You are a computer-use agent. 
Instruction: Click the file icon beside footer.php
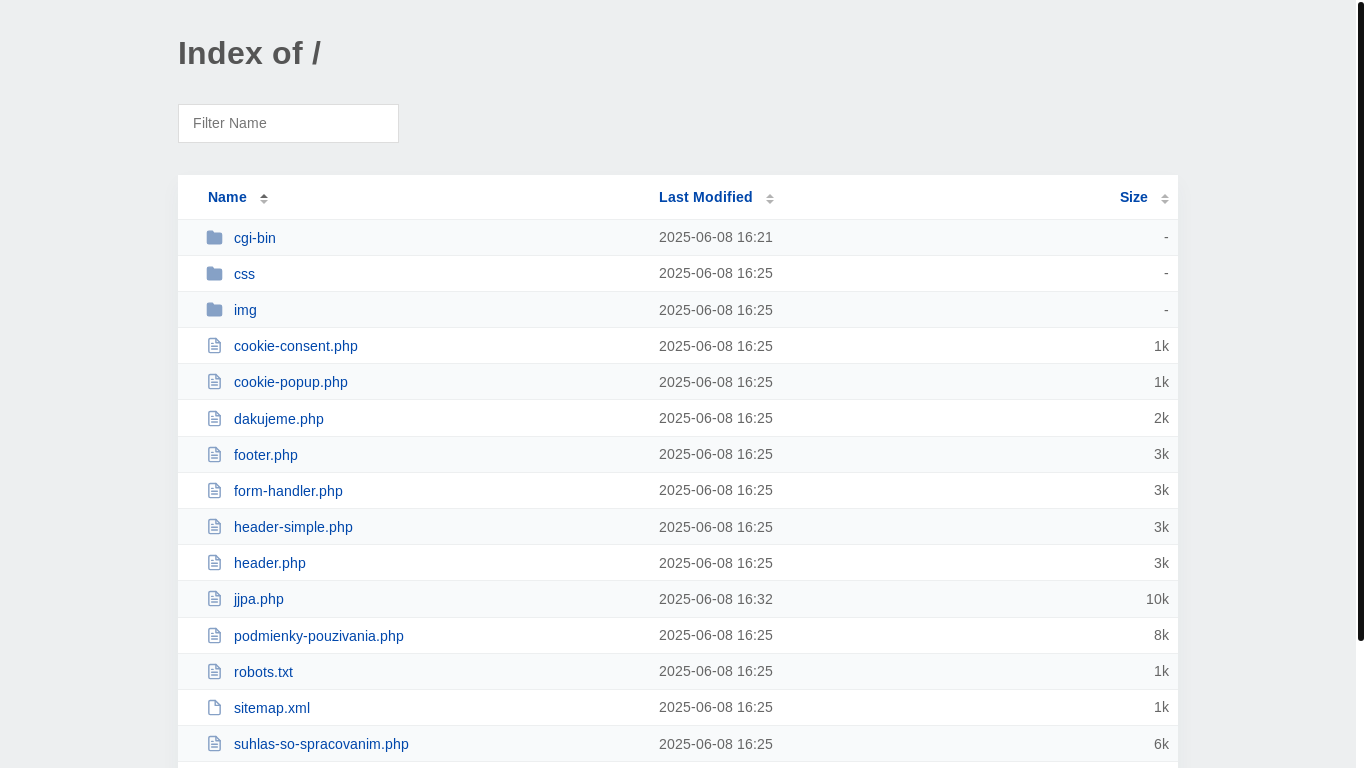214,455
